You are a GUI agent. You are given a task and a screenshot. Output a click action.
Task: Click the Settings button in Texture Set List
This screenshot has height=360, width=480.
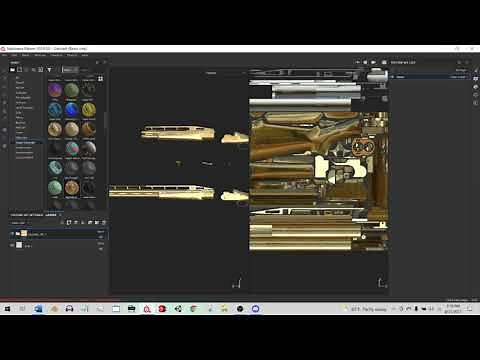[461, 70]
